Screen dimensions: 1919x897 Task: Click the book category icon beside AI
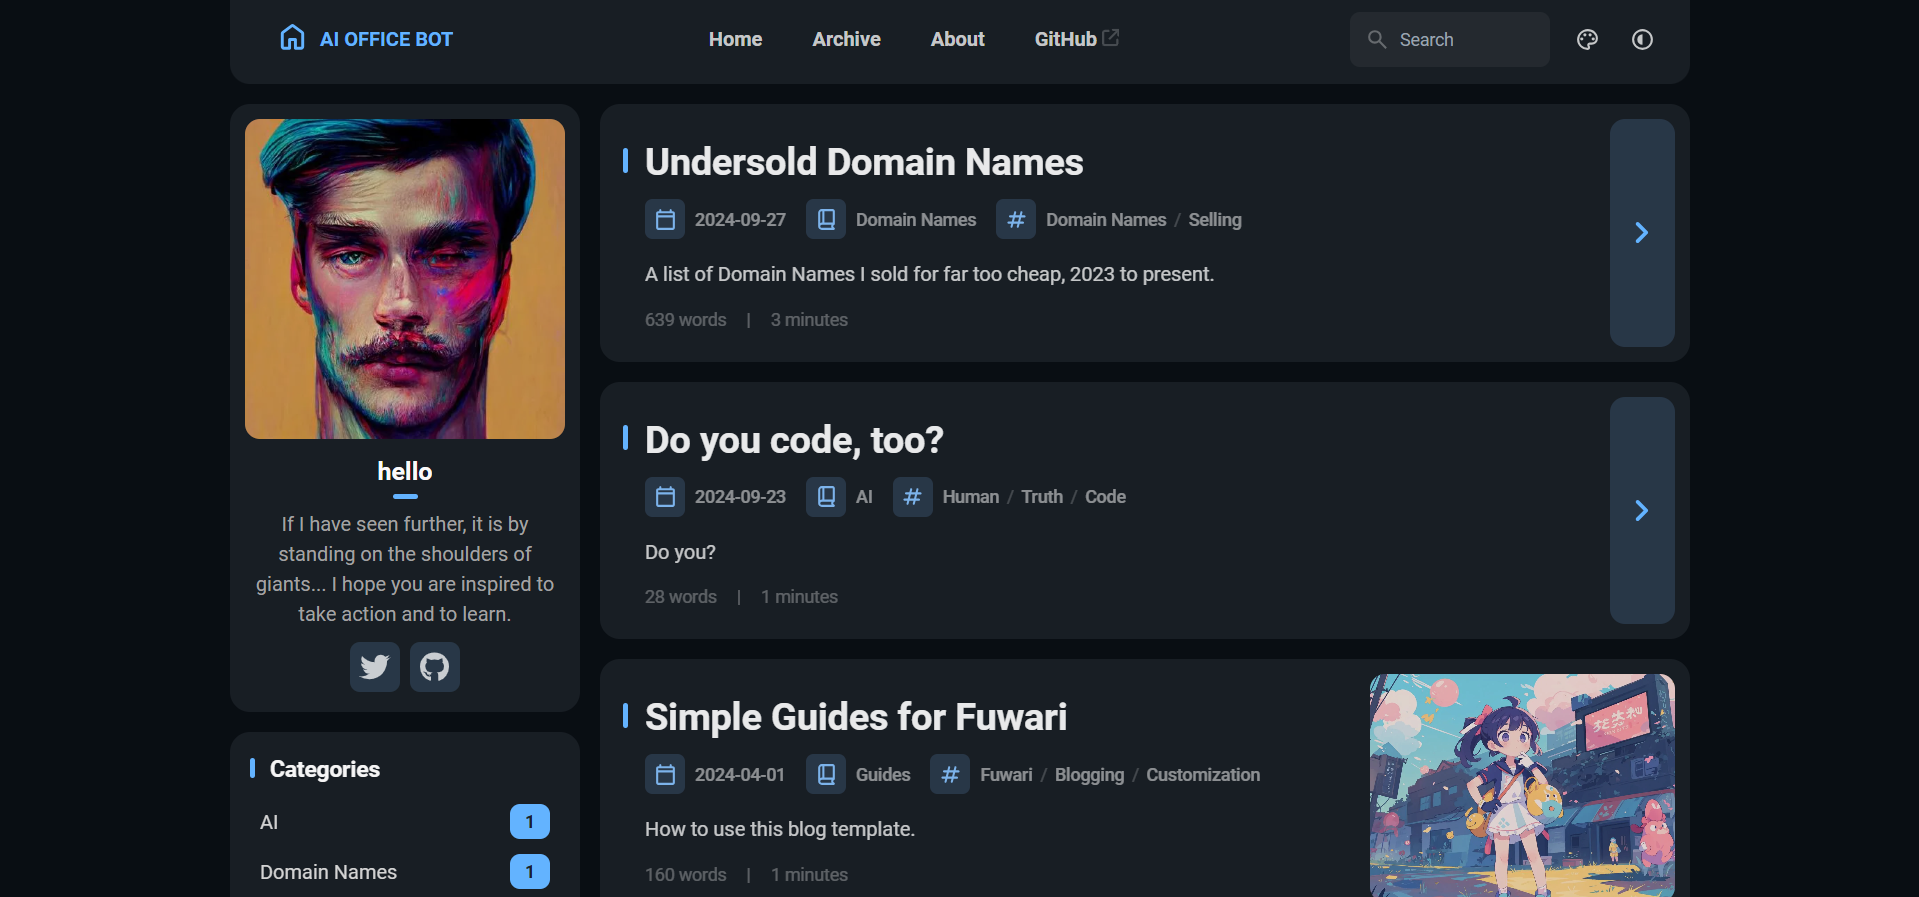(x=826, y=497)
